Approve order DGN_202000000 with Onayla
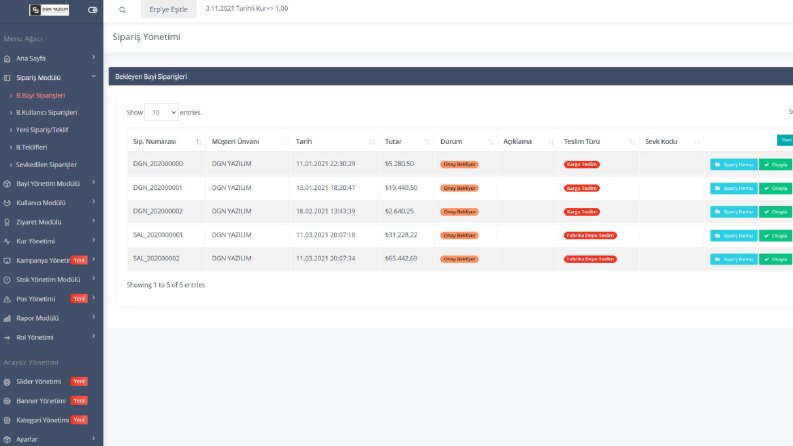This screenshot has width=793, height=446. tap(775, 164)
